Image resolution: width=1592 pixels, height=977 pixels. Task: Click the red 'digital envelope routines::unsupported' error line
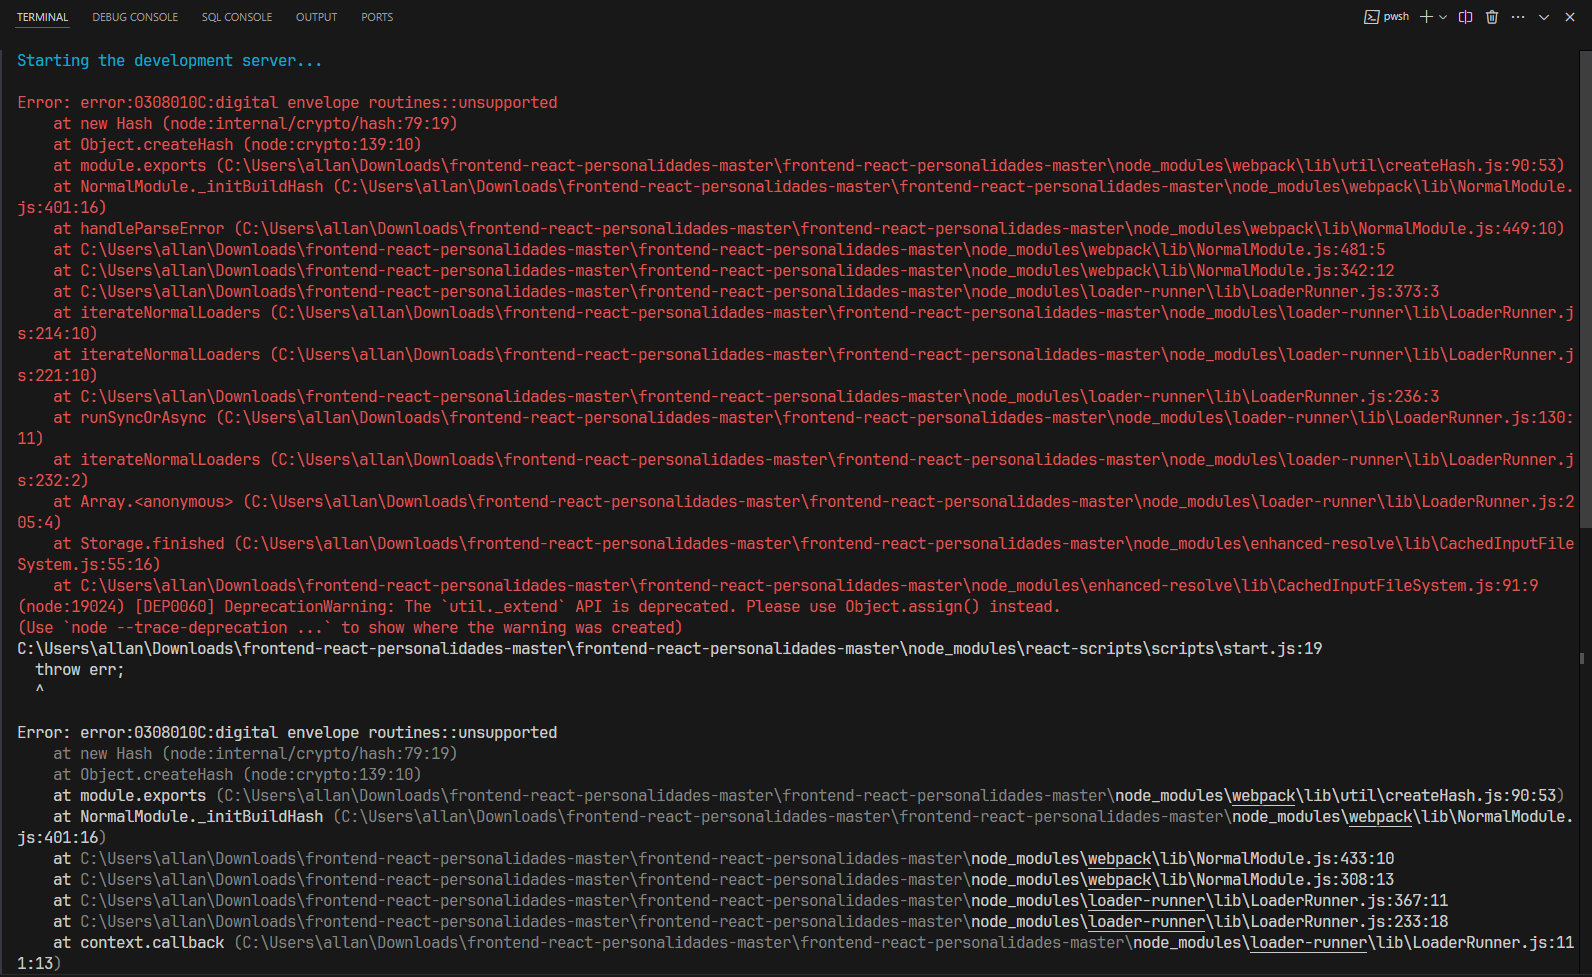click(x=287, y=103)
